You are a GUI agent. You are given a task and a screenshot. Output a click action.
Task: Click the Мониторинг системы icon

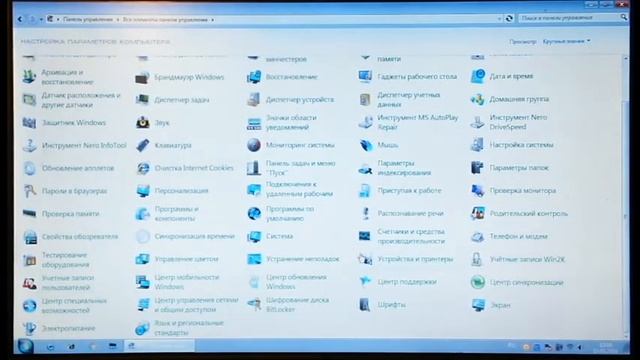pyautogui.click(x=254, y=145)
